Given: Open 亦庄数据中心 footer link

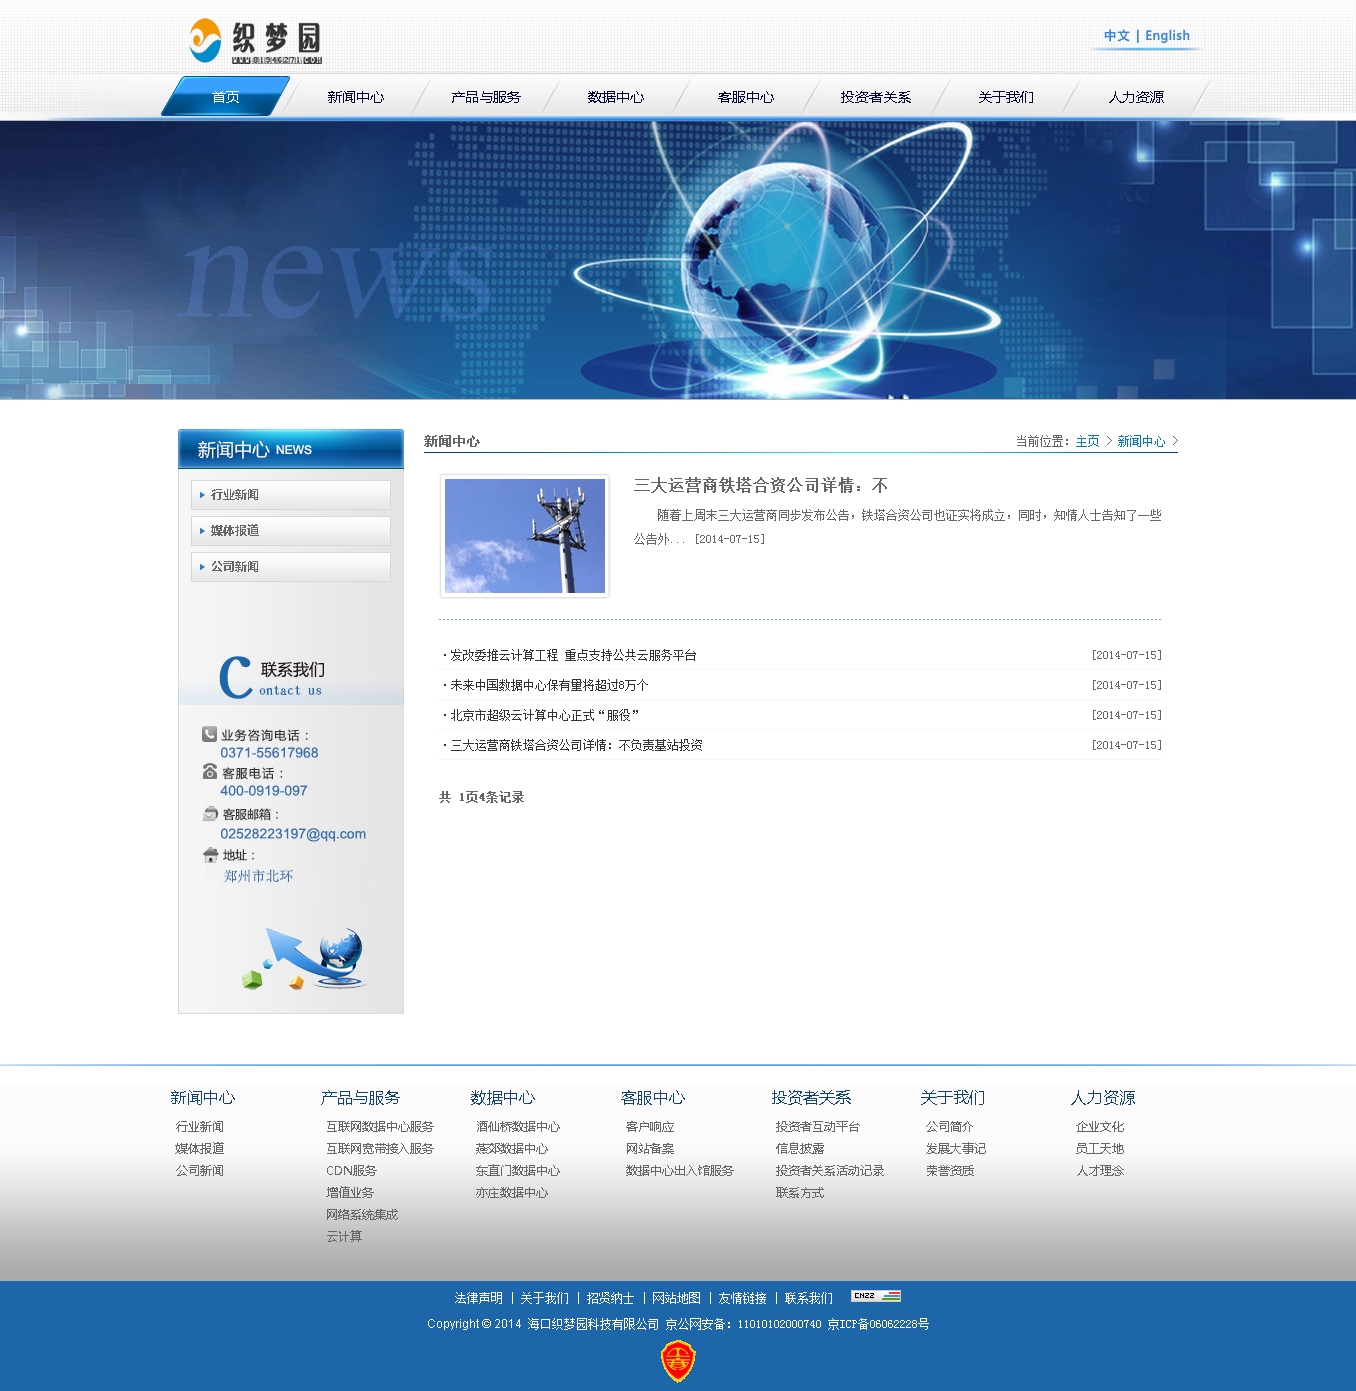Looking at the screenshot, I should point(512,1193).
